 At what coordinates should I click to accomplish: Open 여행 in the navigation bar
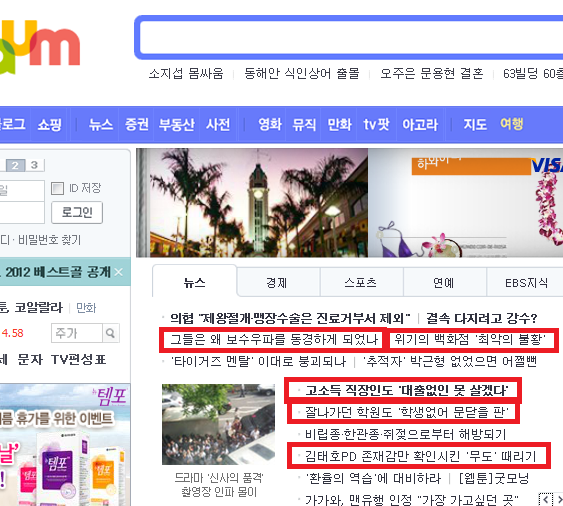coord(512,124)
